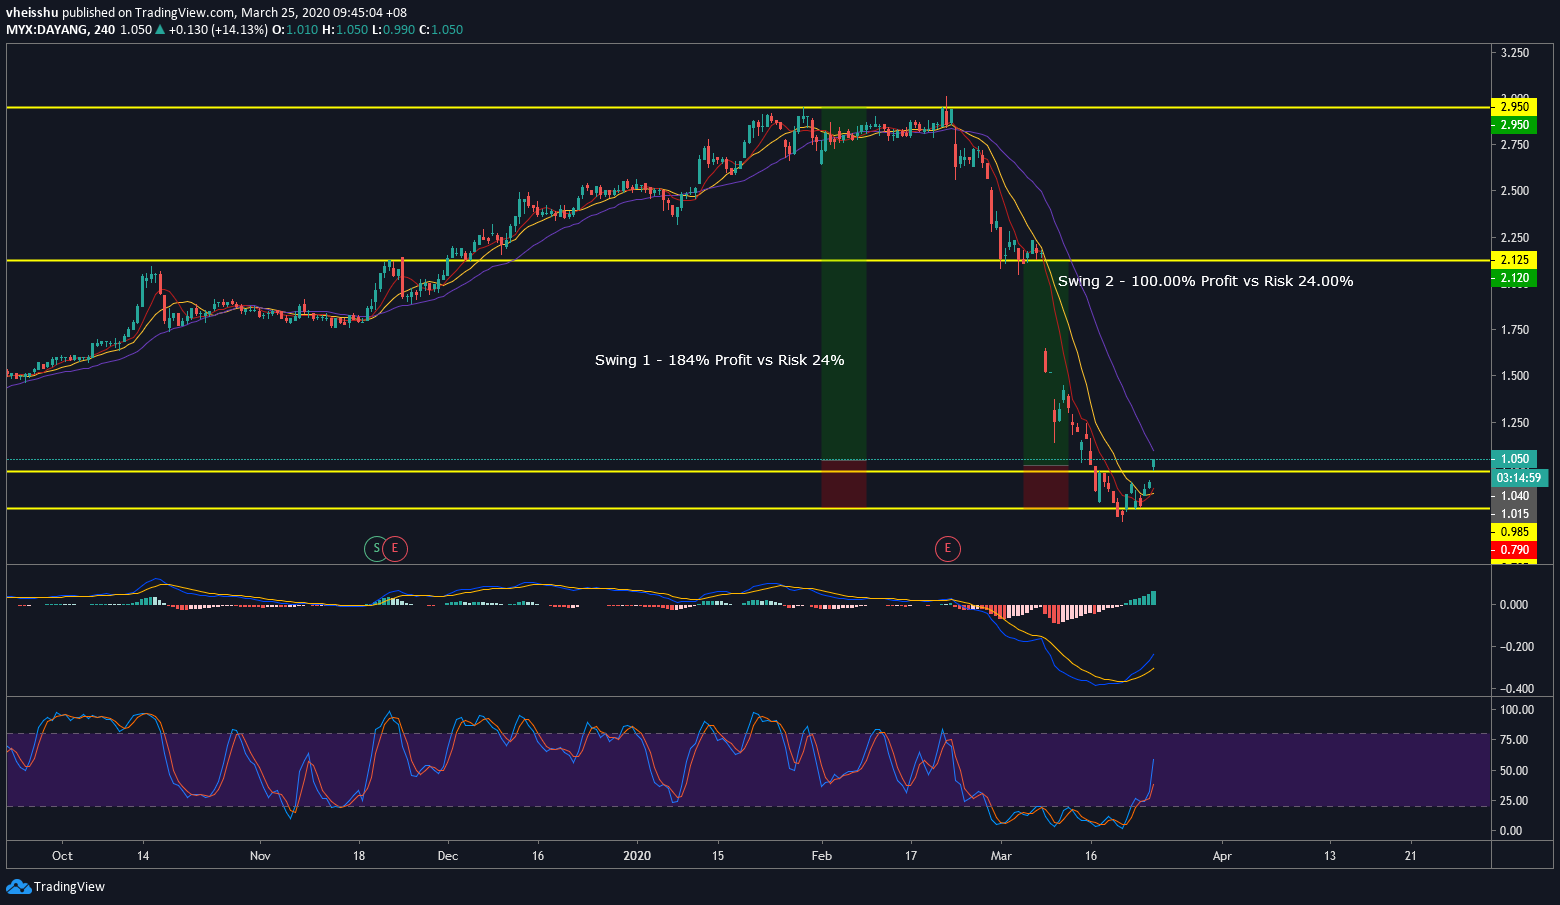Click the H:1.050 high value

pyautogui.click(x=344, y=30)
